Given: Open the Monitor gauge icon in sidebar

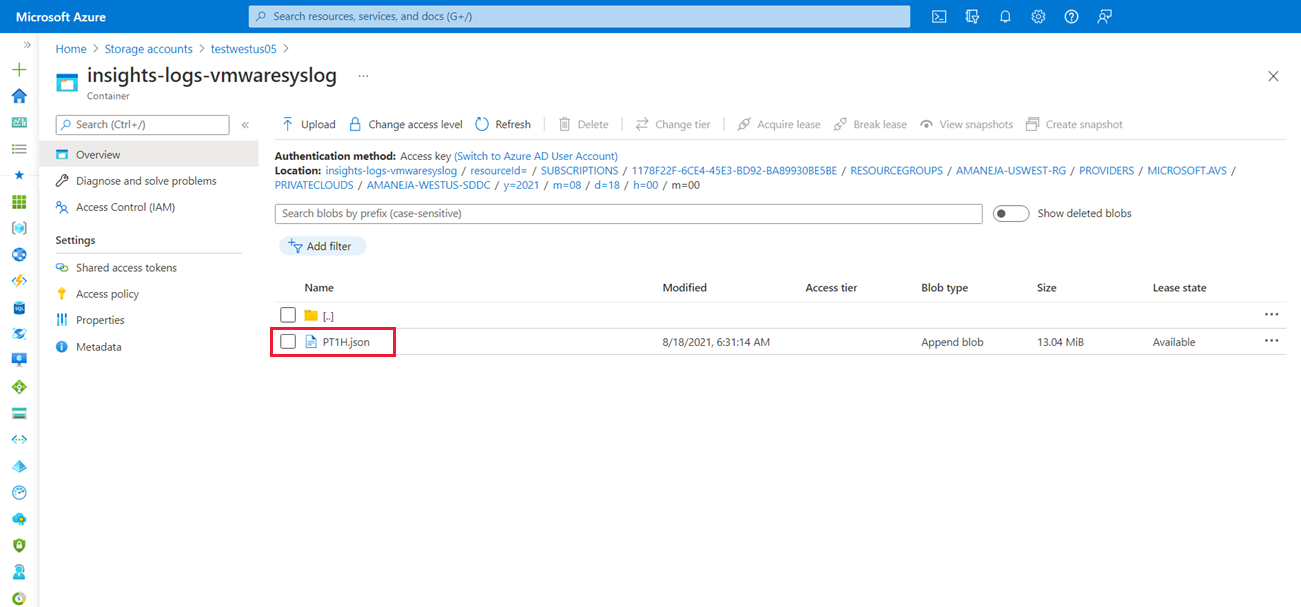Looking at the screenshot, I should [x=19, y=492].
